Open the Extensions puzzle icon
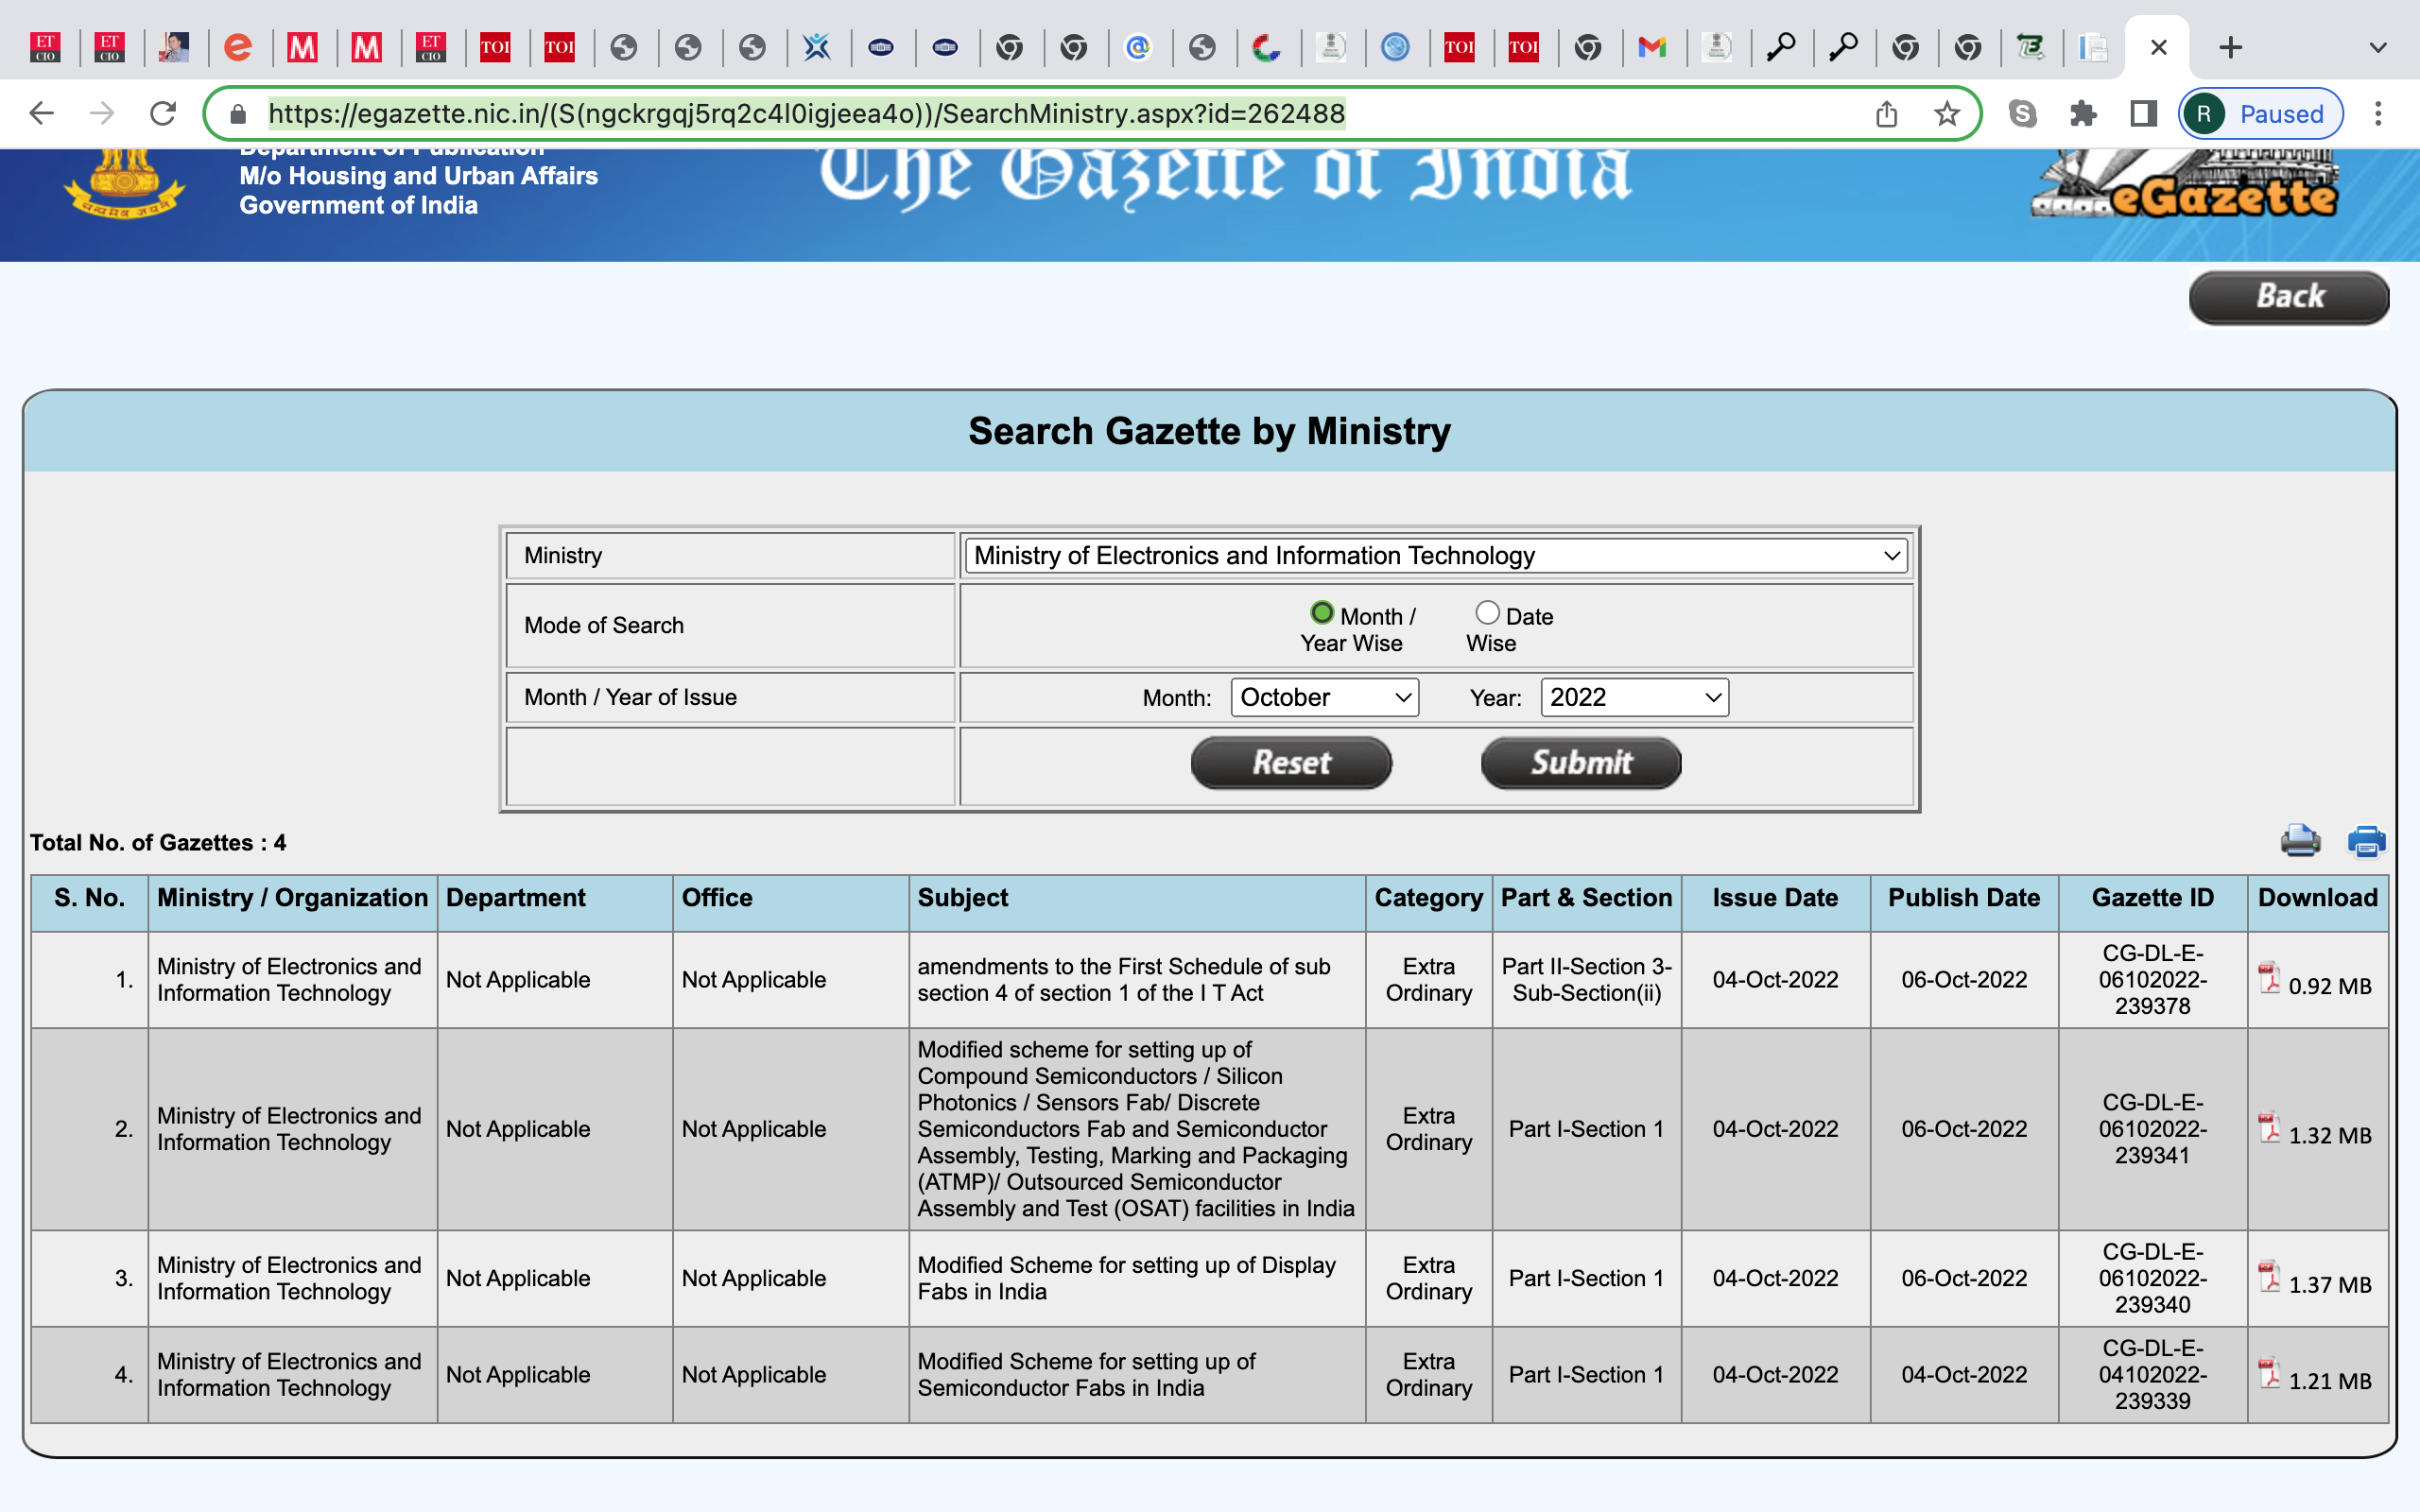 2083,114
